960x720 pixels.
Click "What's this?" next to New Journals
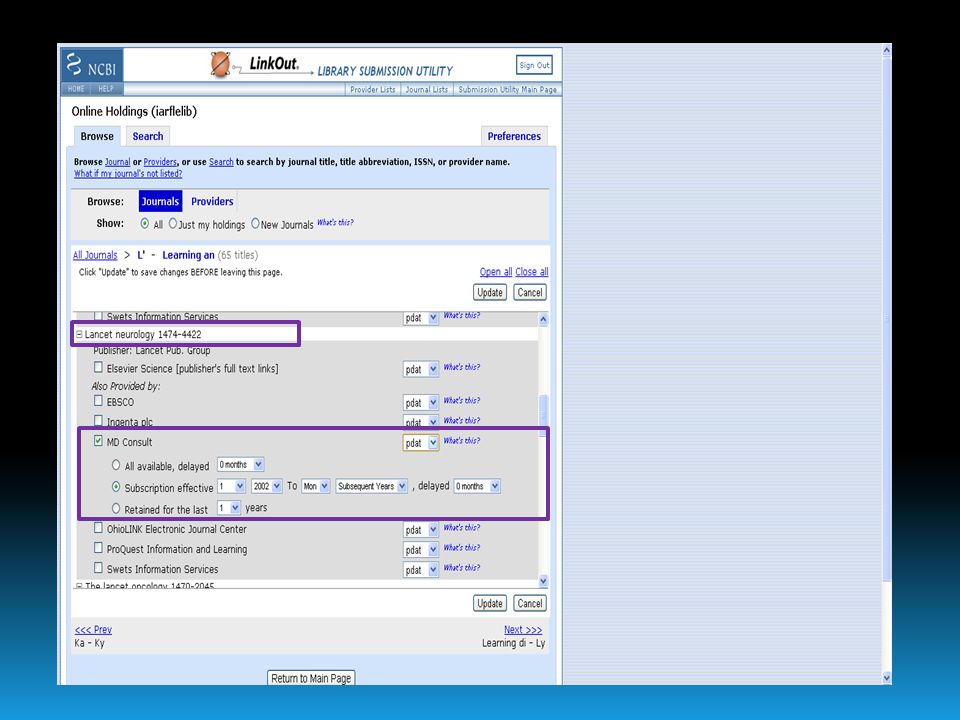coord(335,222)
